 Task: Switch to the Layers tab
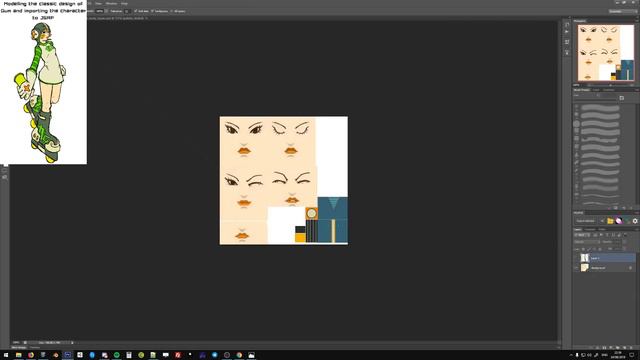578,229
